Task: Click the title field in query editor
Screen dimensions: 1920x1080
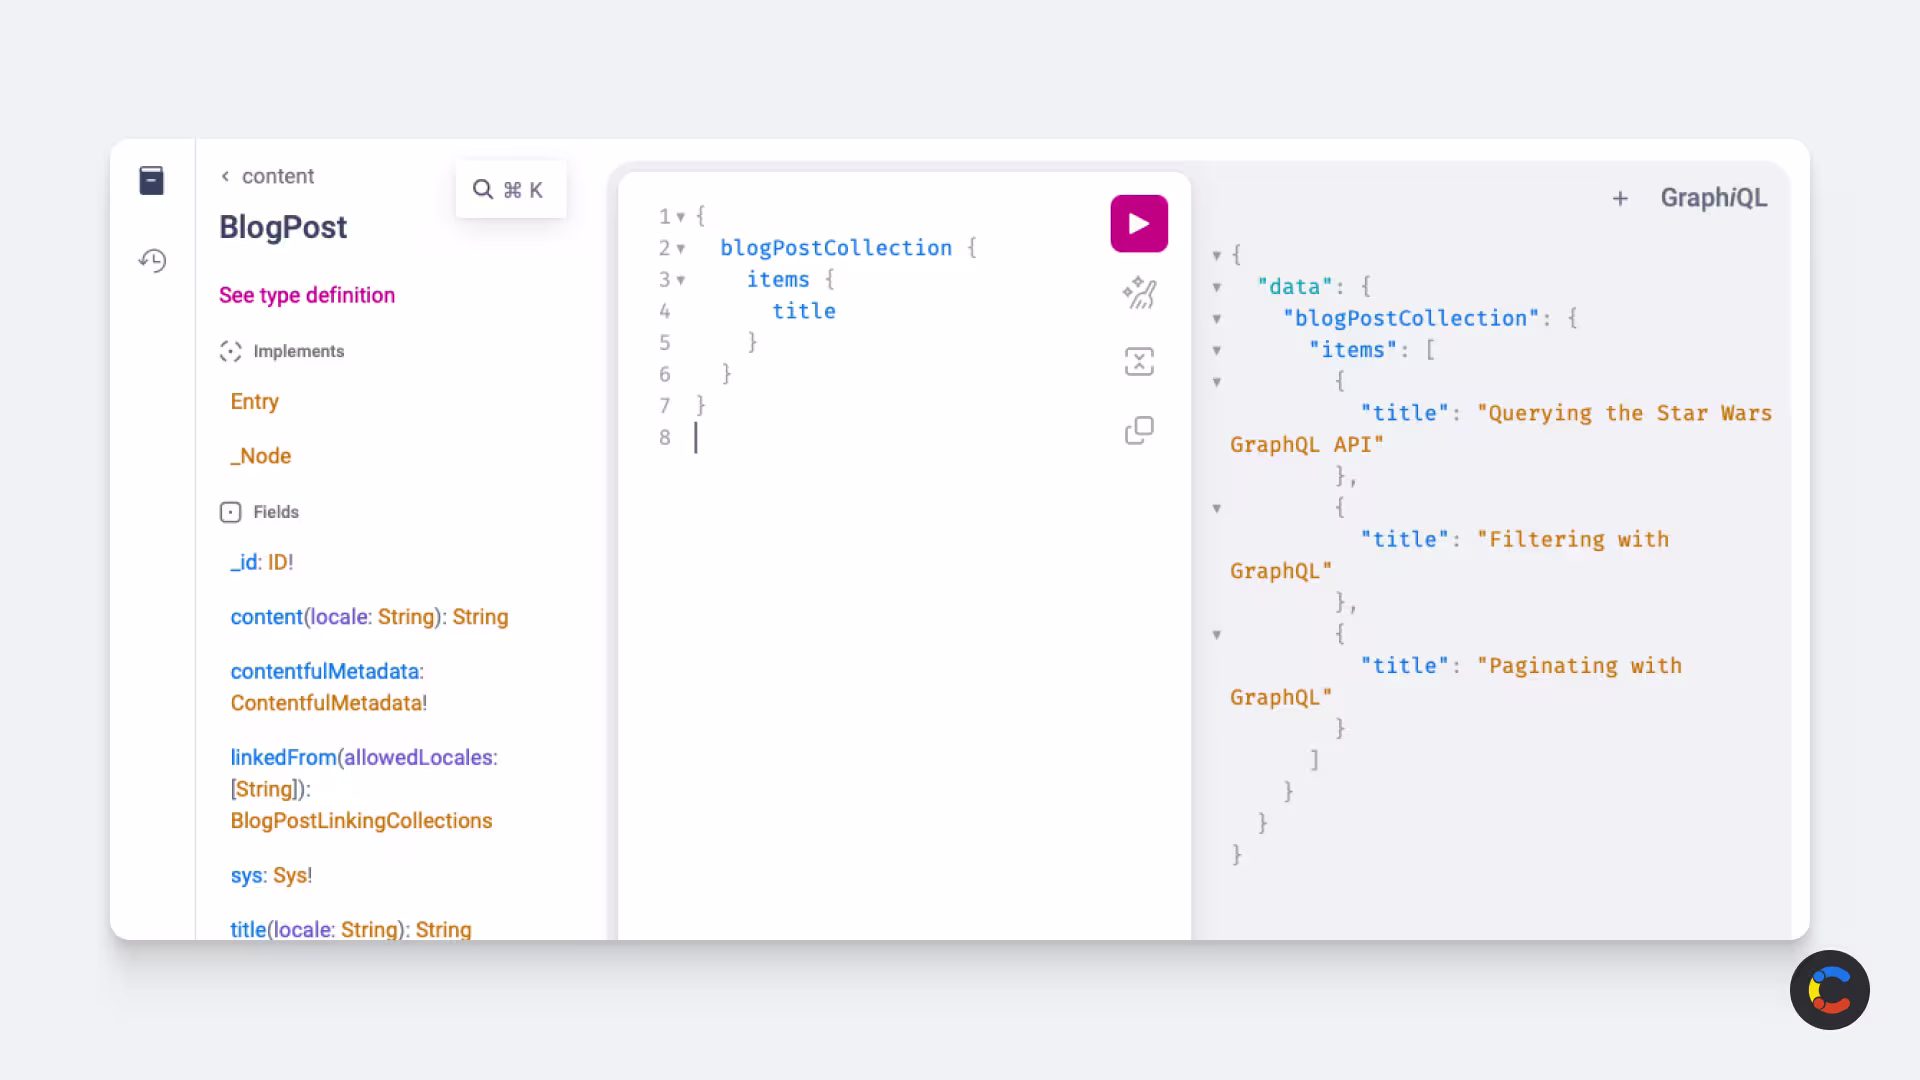Action: pyautogui.click(x=804, y=311)
